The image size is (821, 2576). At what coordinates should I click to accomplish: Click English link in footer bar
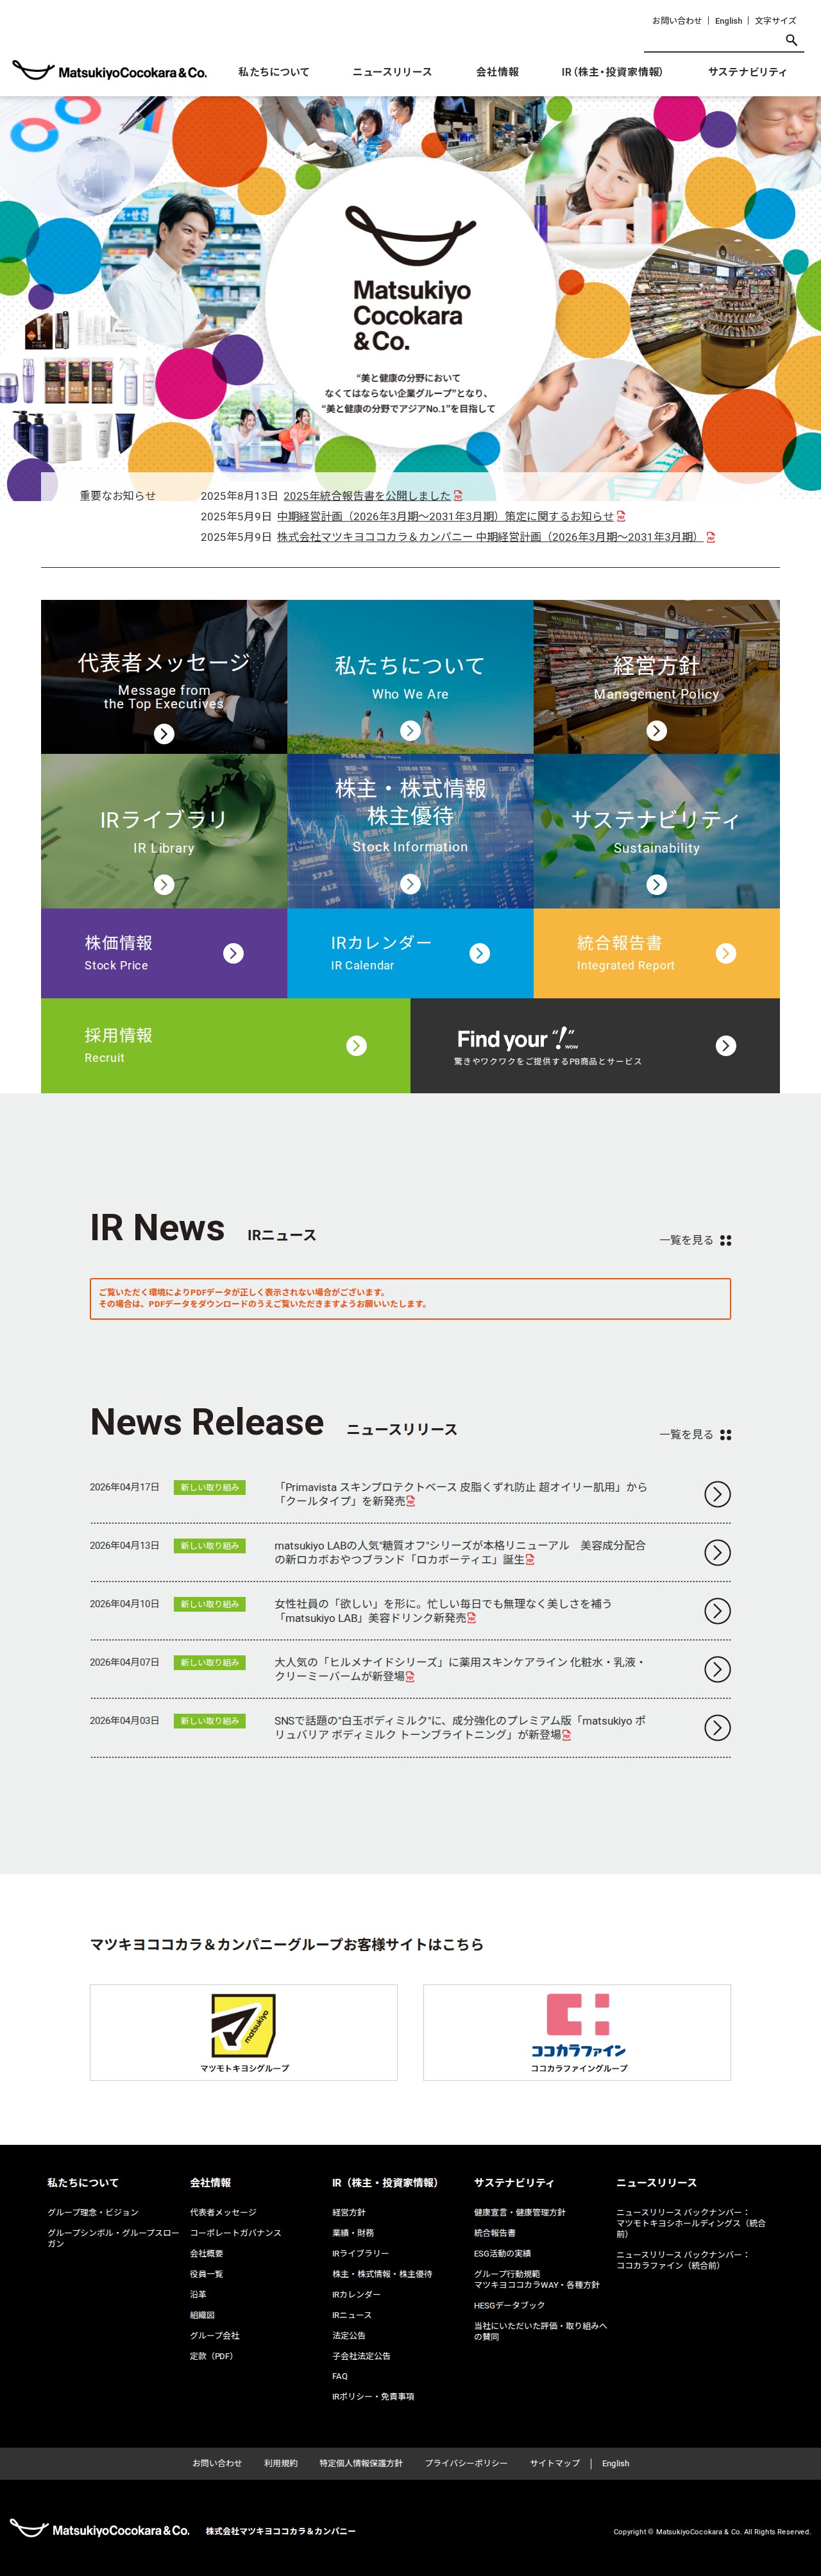pos(615,2463)
